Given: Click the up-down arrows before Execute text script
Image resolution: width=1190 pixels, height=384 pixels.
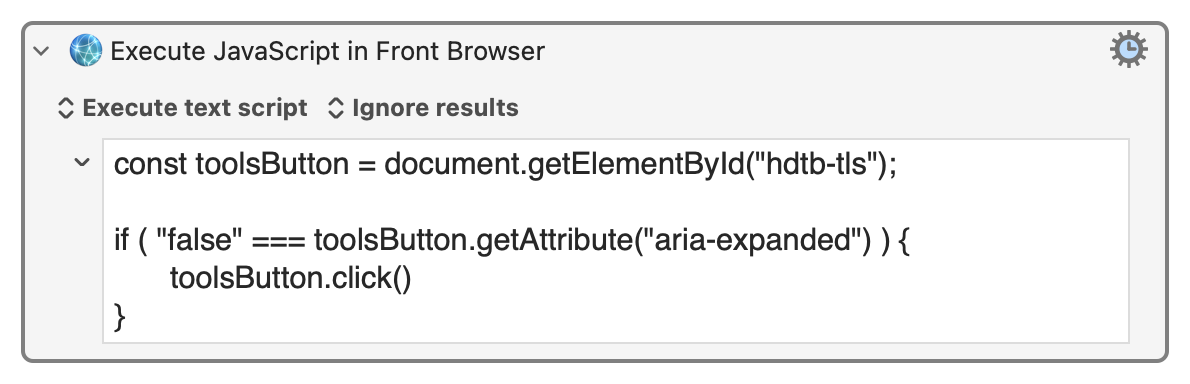Looking at the screenshot, I should pos(66,108).
